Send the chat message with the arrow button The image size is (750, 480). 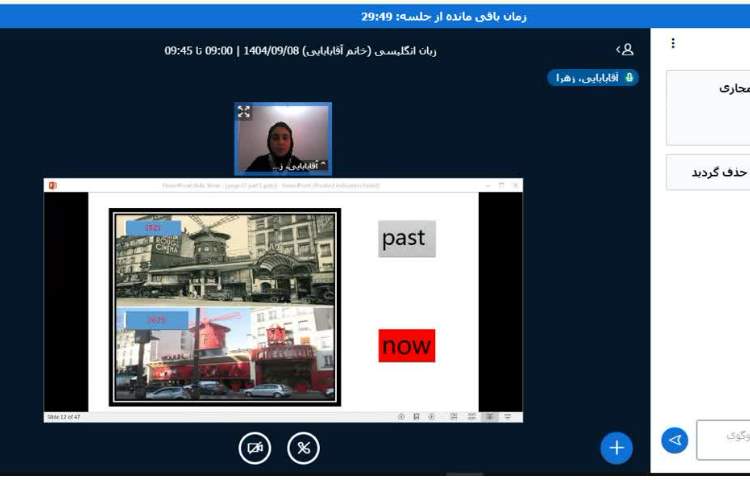point(674,440)
